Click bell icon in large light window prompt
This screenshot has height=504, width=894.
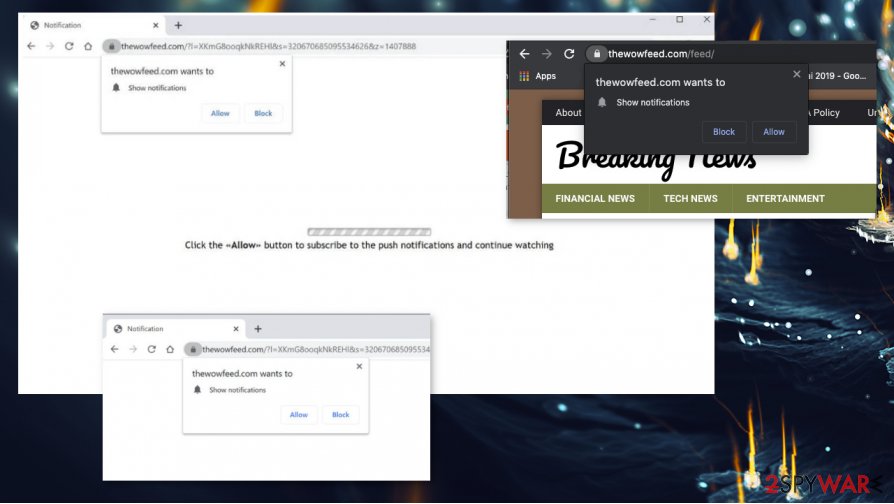click(x=116, y=87)
